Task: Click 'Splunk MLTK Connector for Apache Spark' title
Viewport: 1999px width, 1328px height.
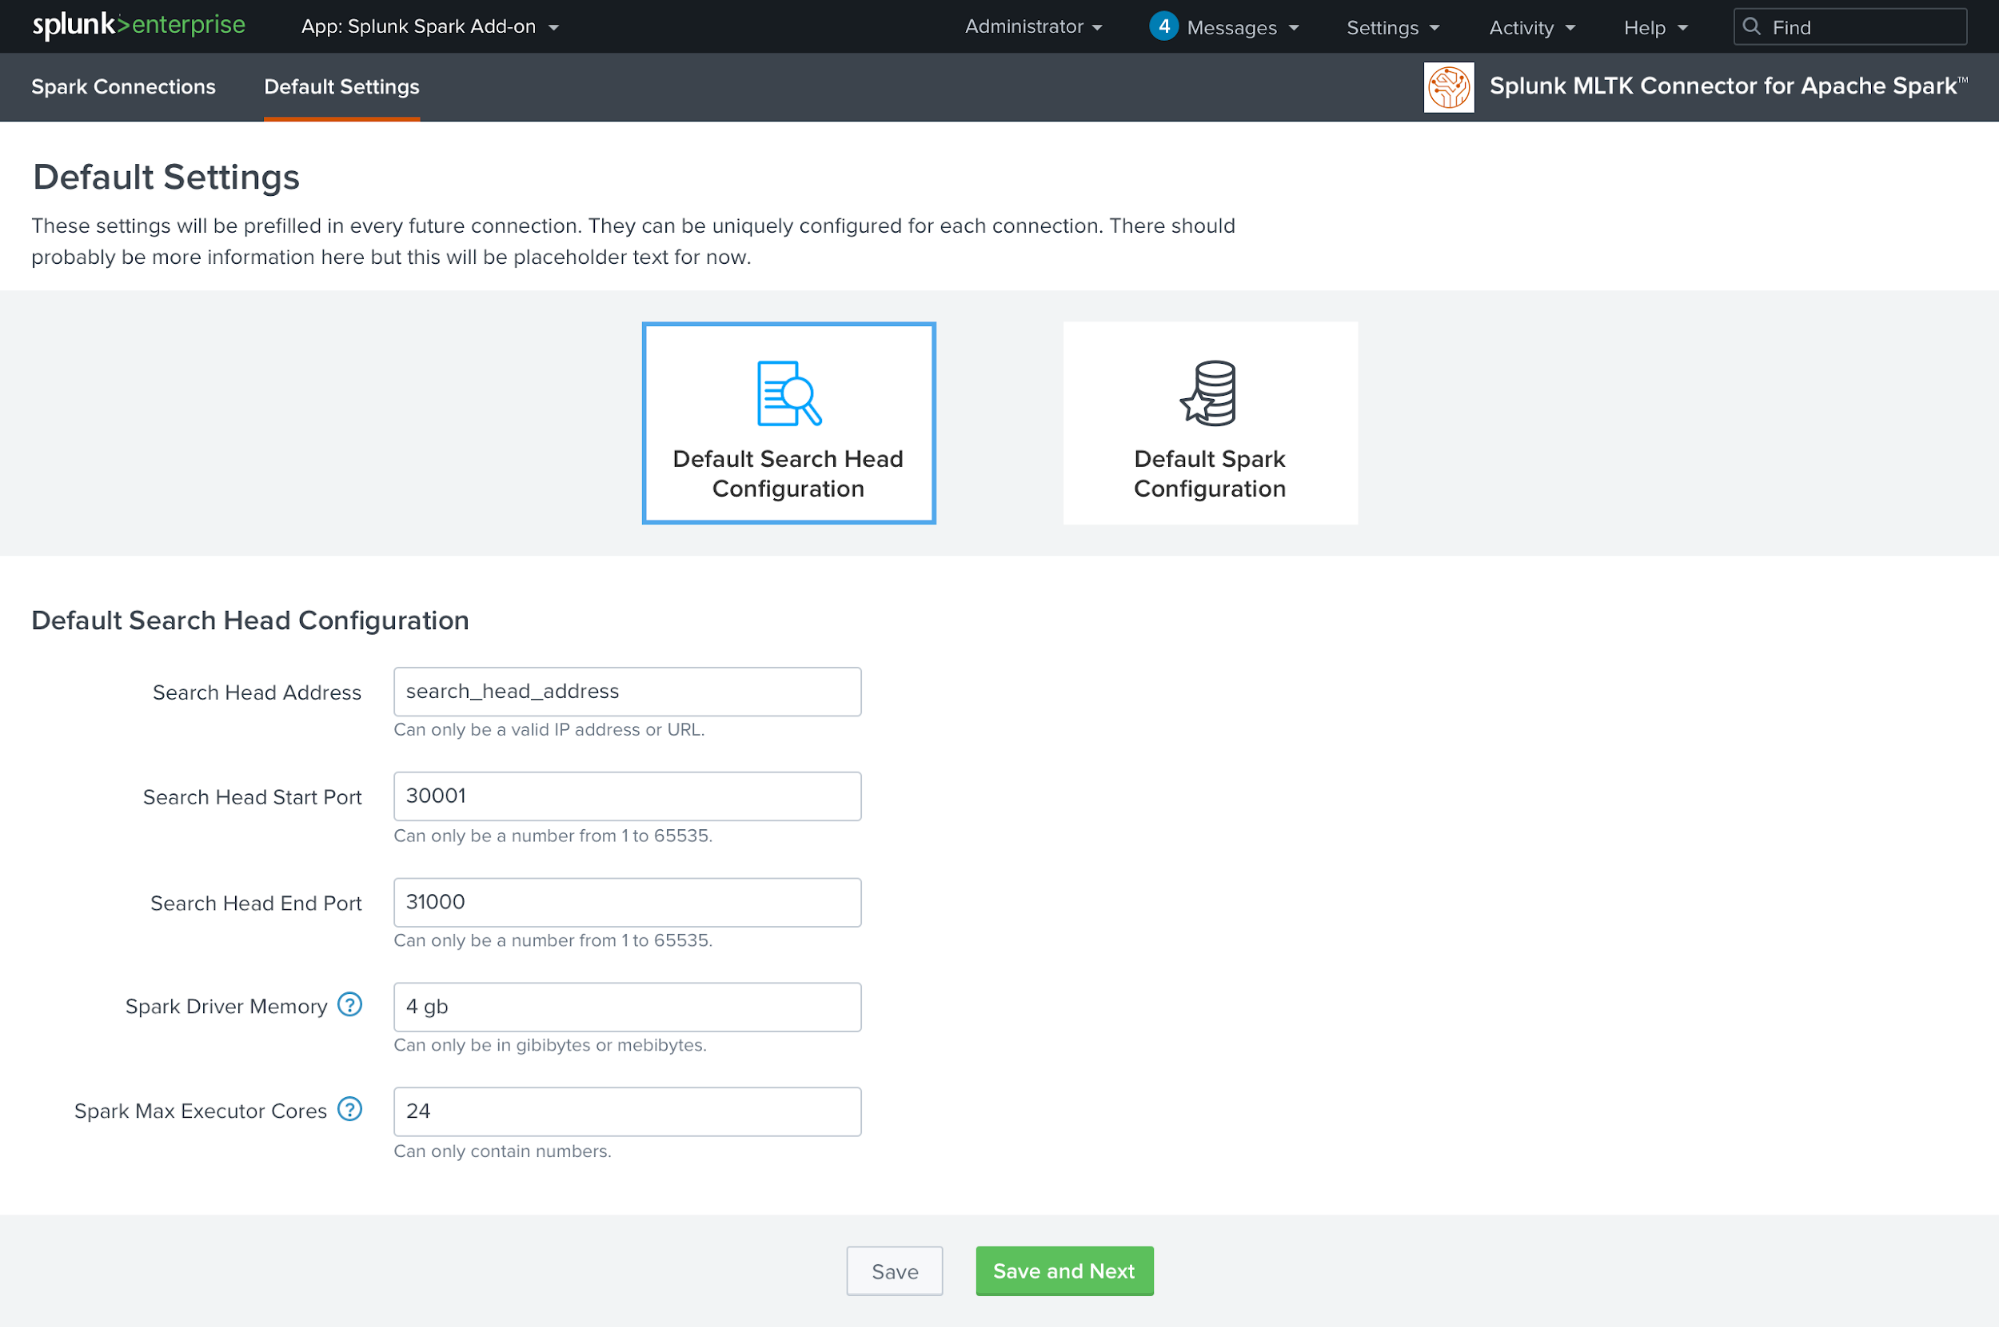Action: tap(1728, 86)
